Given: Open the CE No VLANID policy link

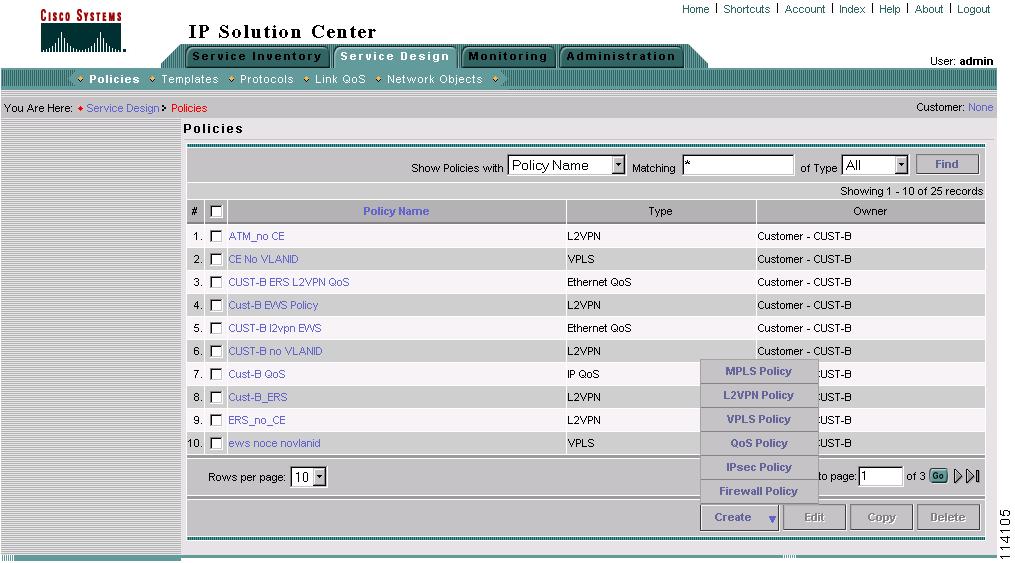Looking at the screenshot, I should [x=263, y=259].
